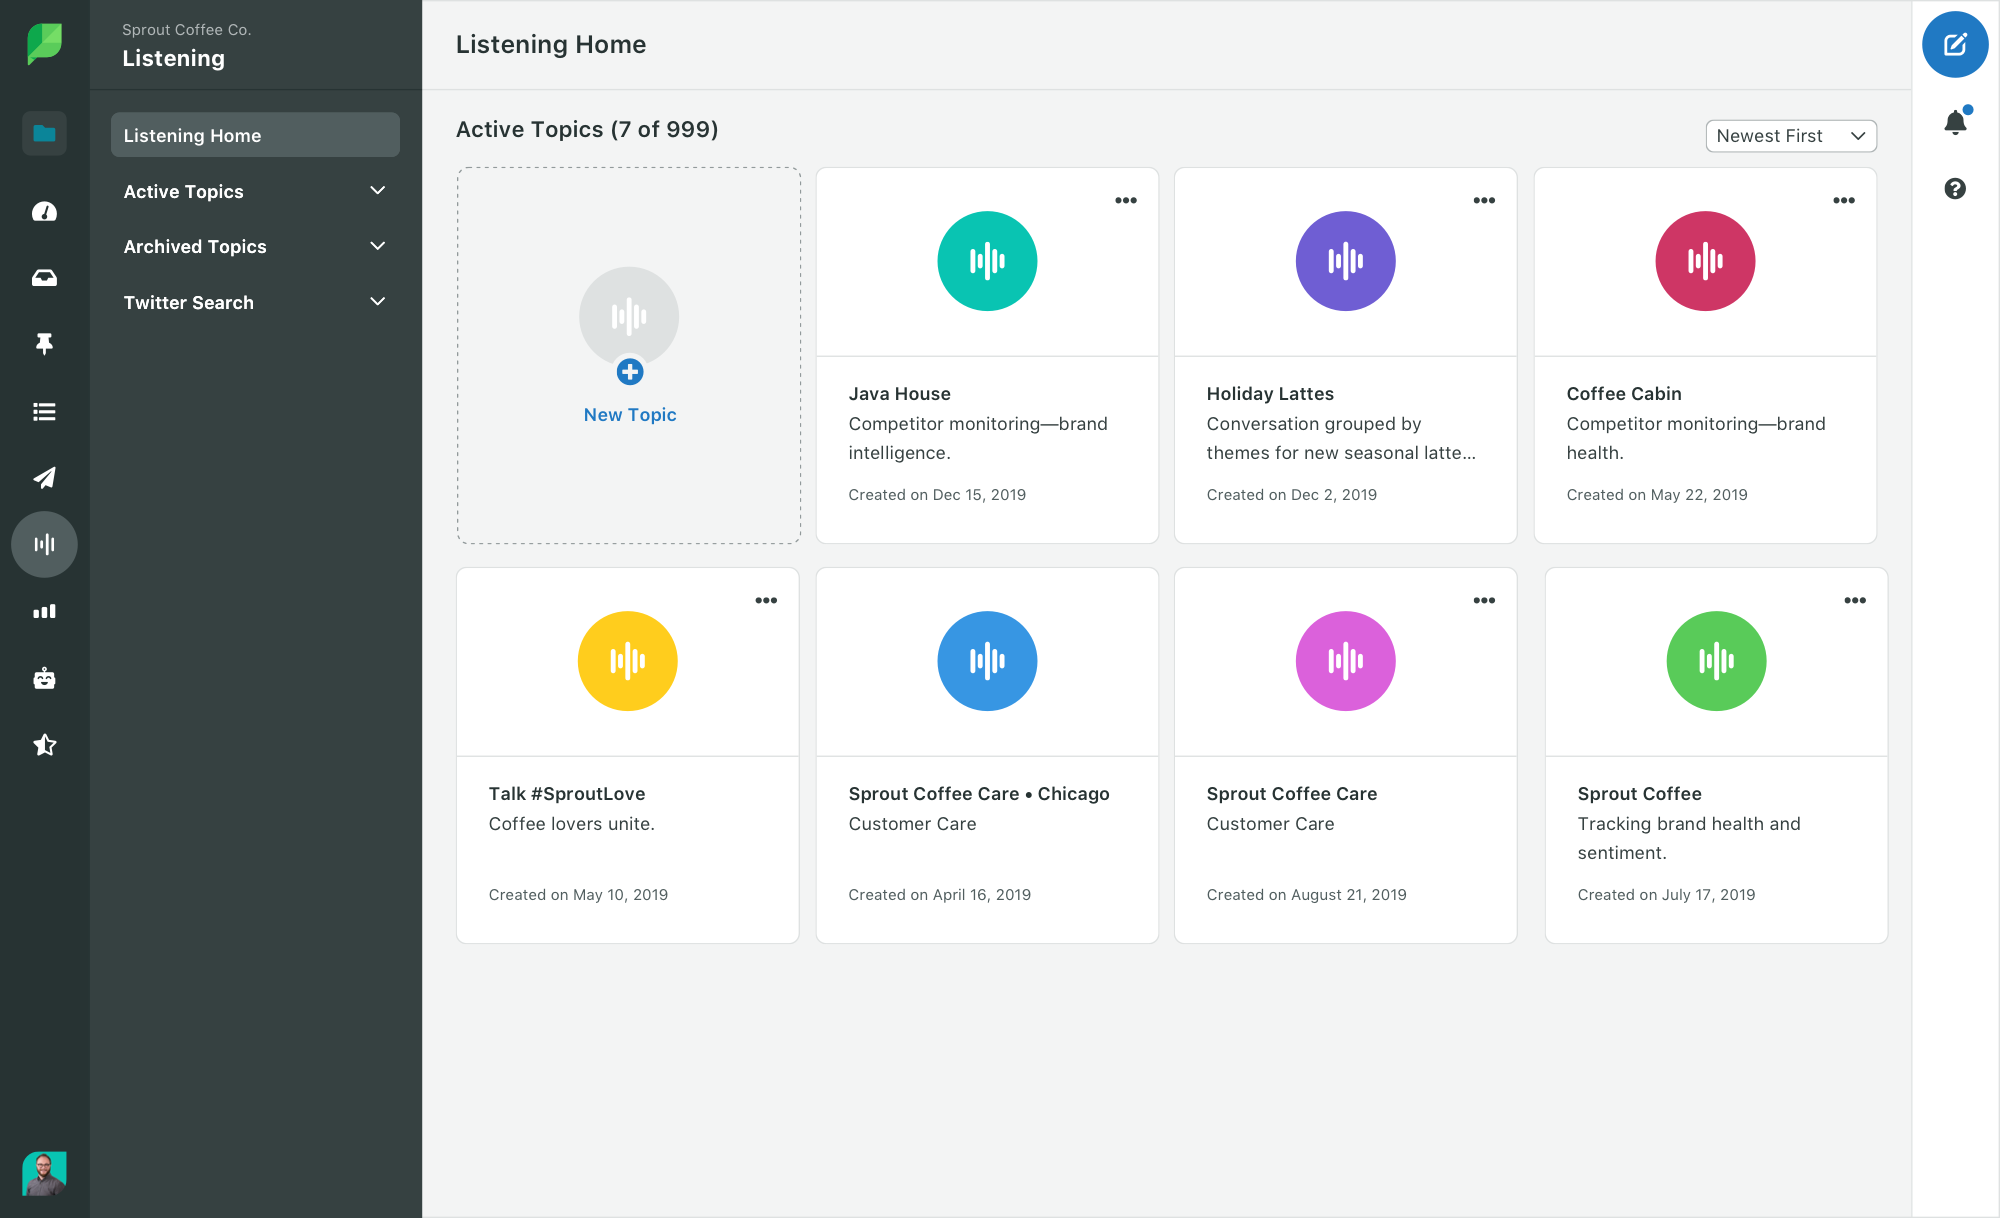2000x1218 pixels.
Task: Click the star Reviews icon in sidebar
Action: [x=44, y=745]
